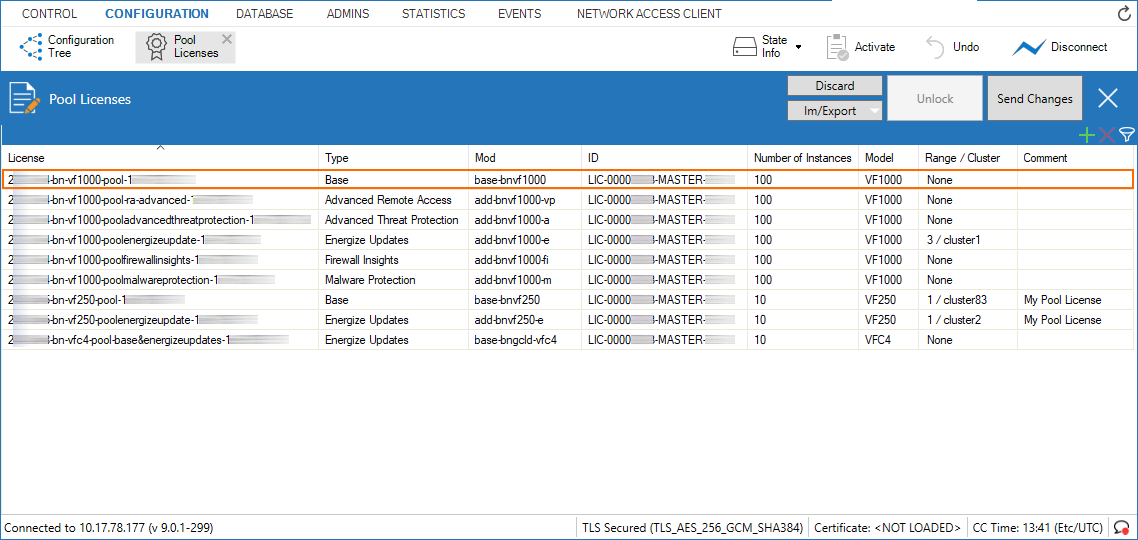This screenshot has width=1138, height=540.
Task: Click the '1 / cluster83' cell
Action: point(967,300)
